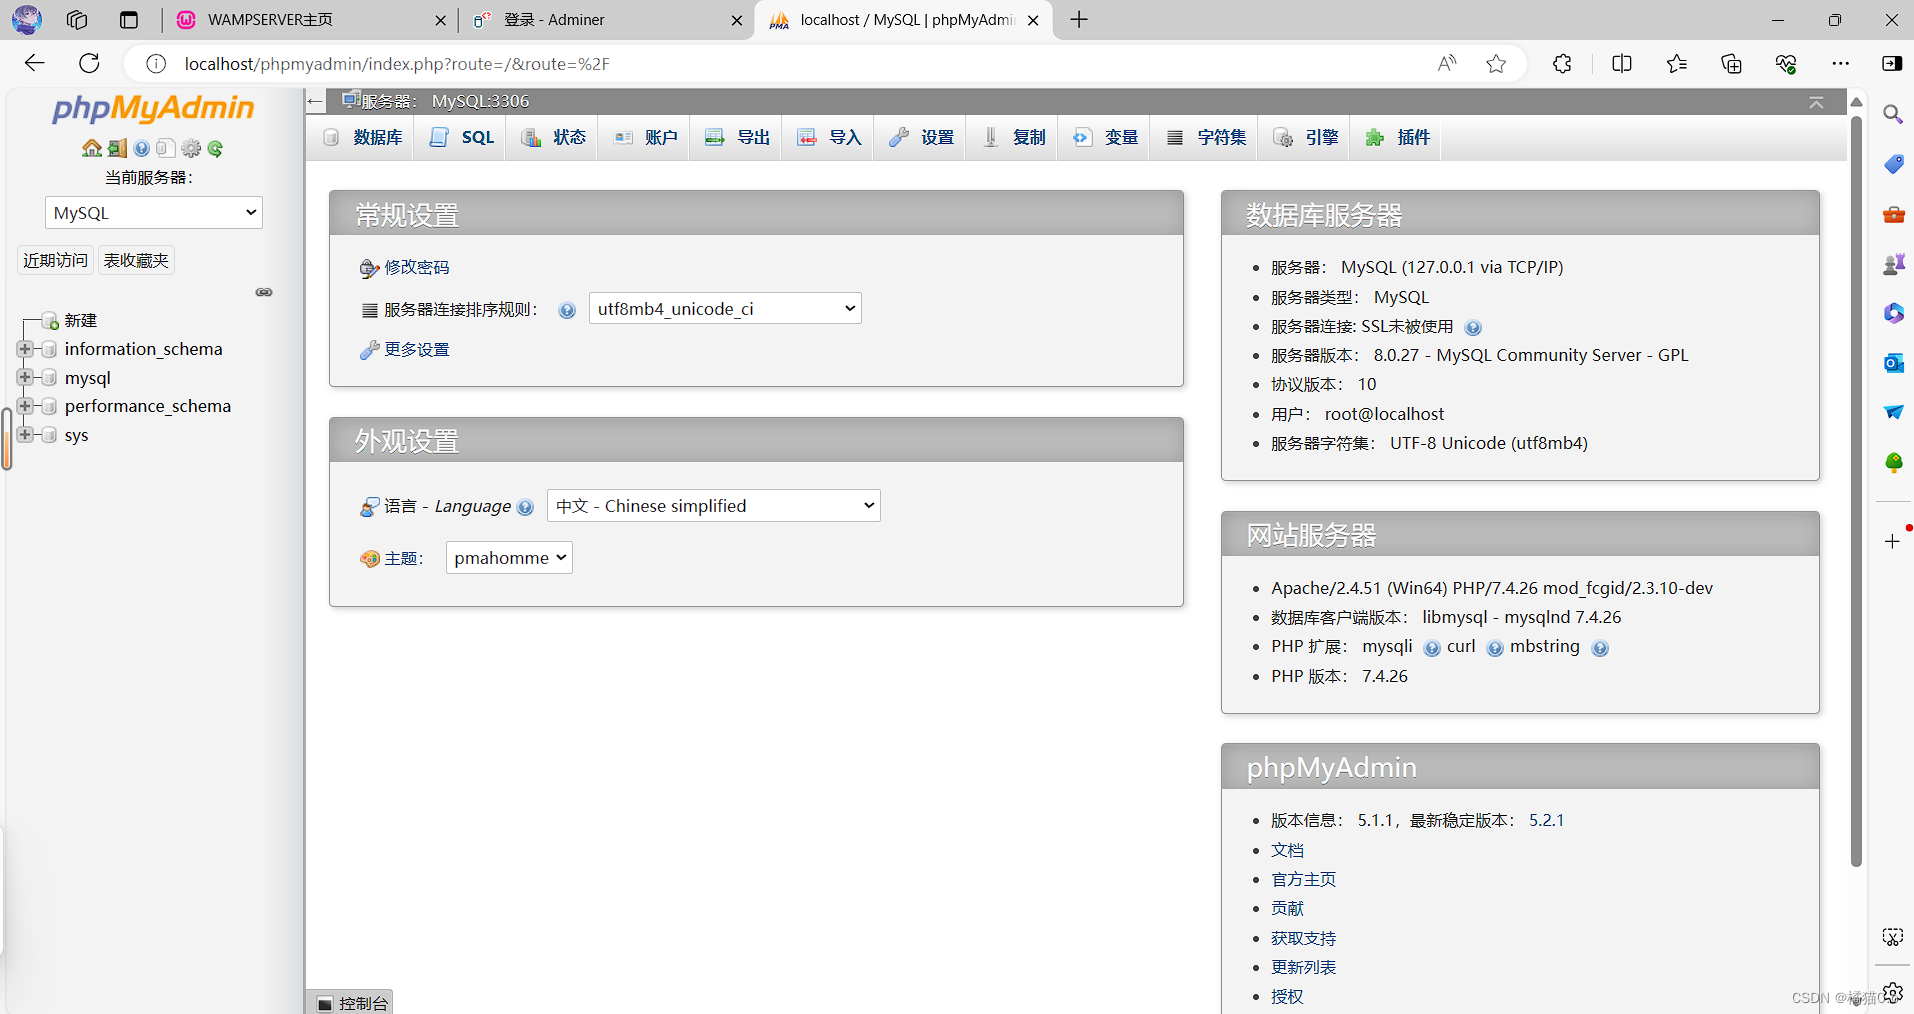Click 近期访问 button

click(x=55, y=261)
